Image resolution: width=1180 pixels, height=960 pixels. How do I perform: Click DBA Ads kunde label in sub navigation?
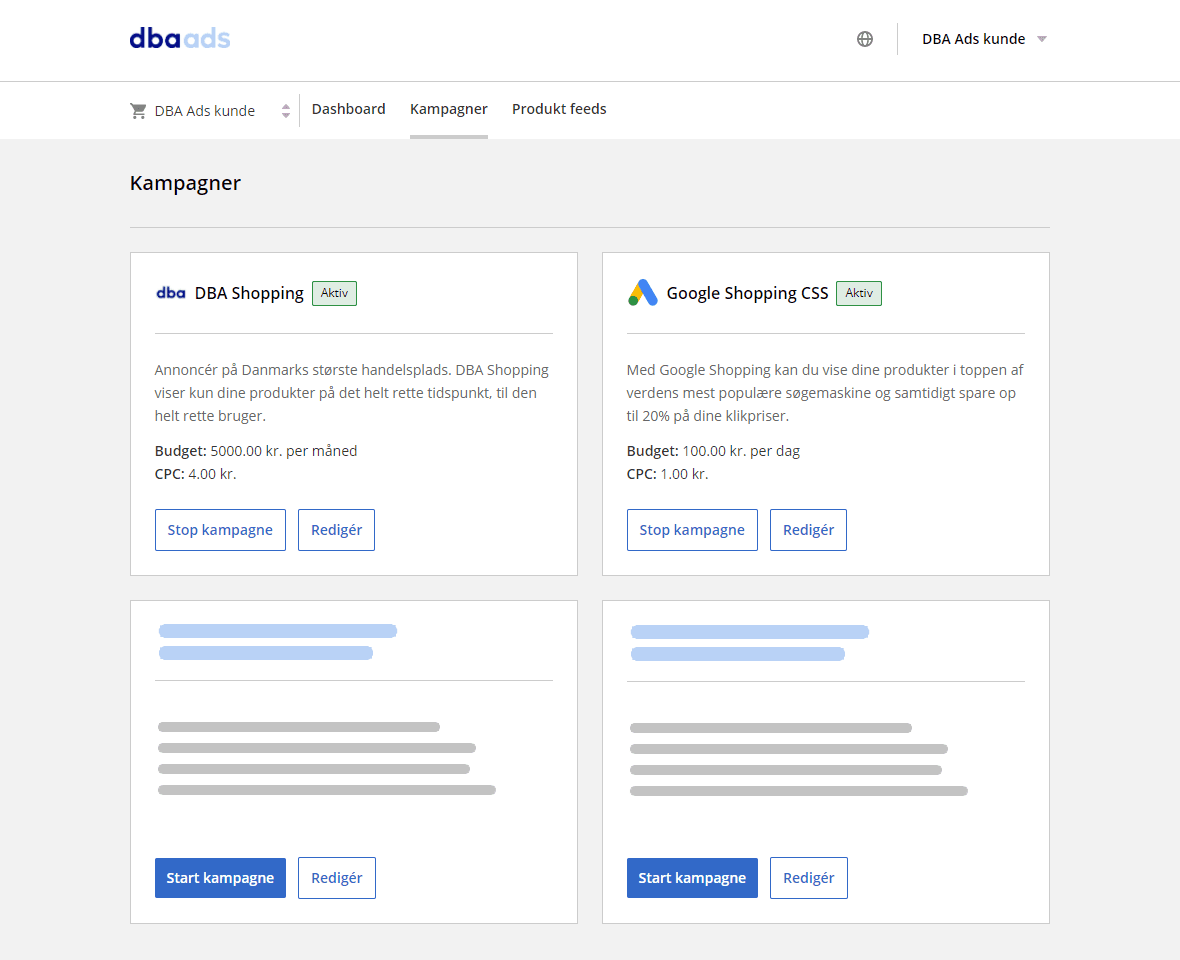tap(205, 111)
